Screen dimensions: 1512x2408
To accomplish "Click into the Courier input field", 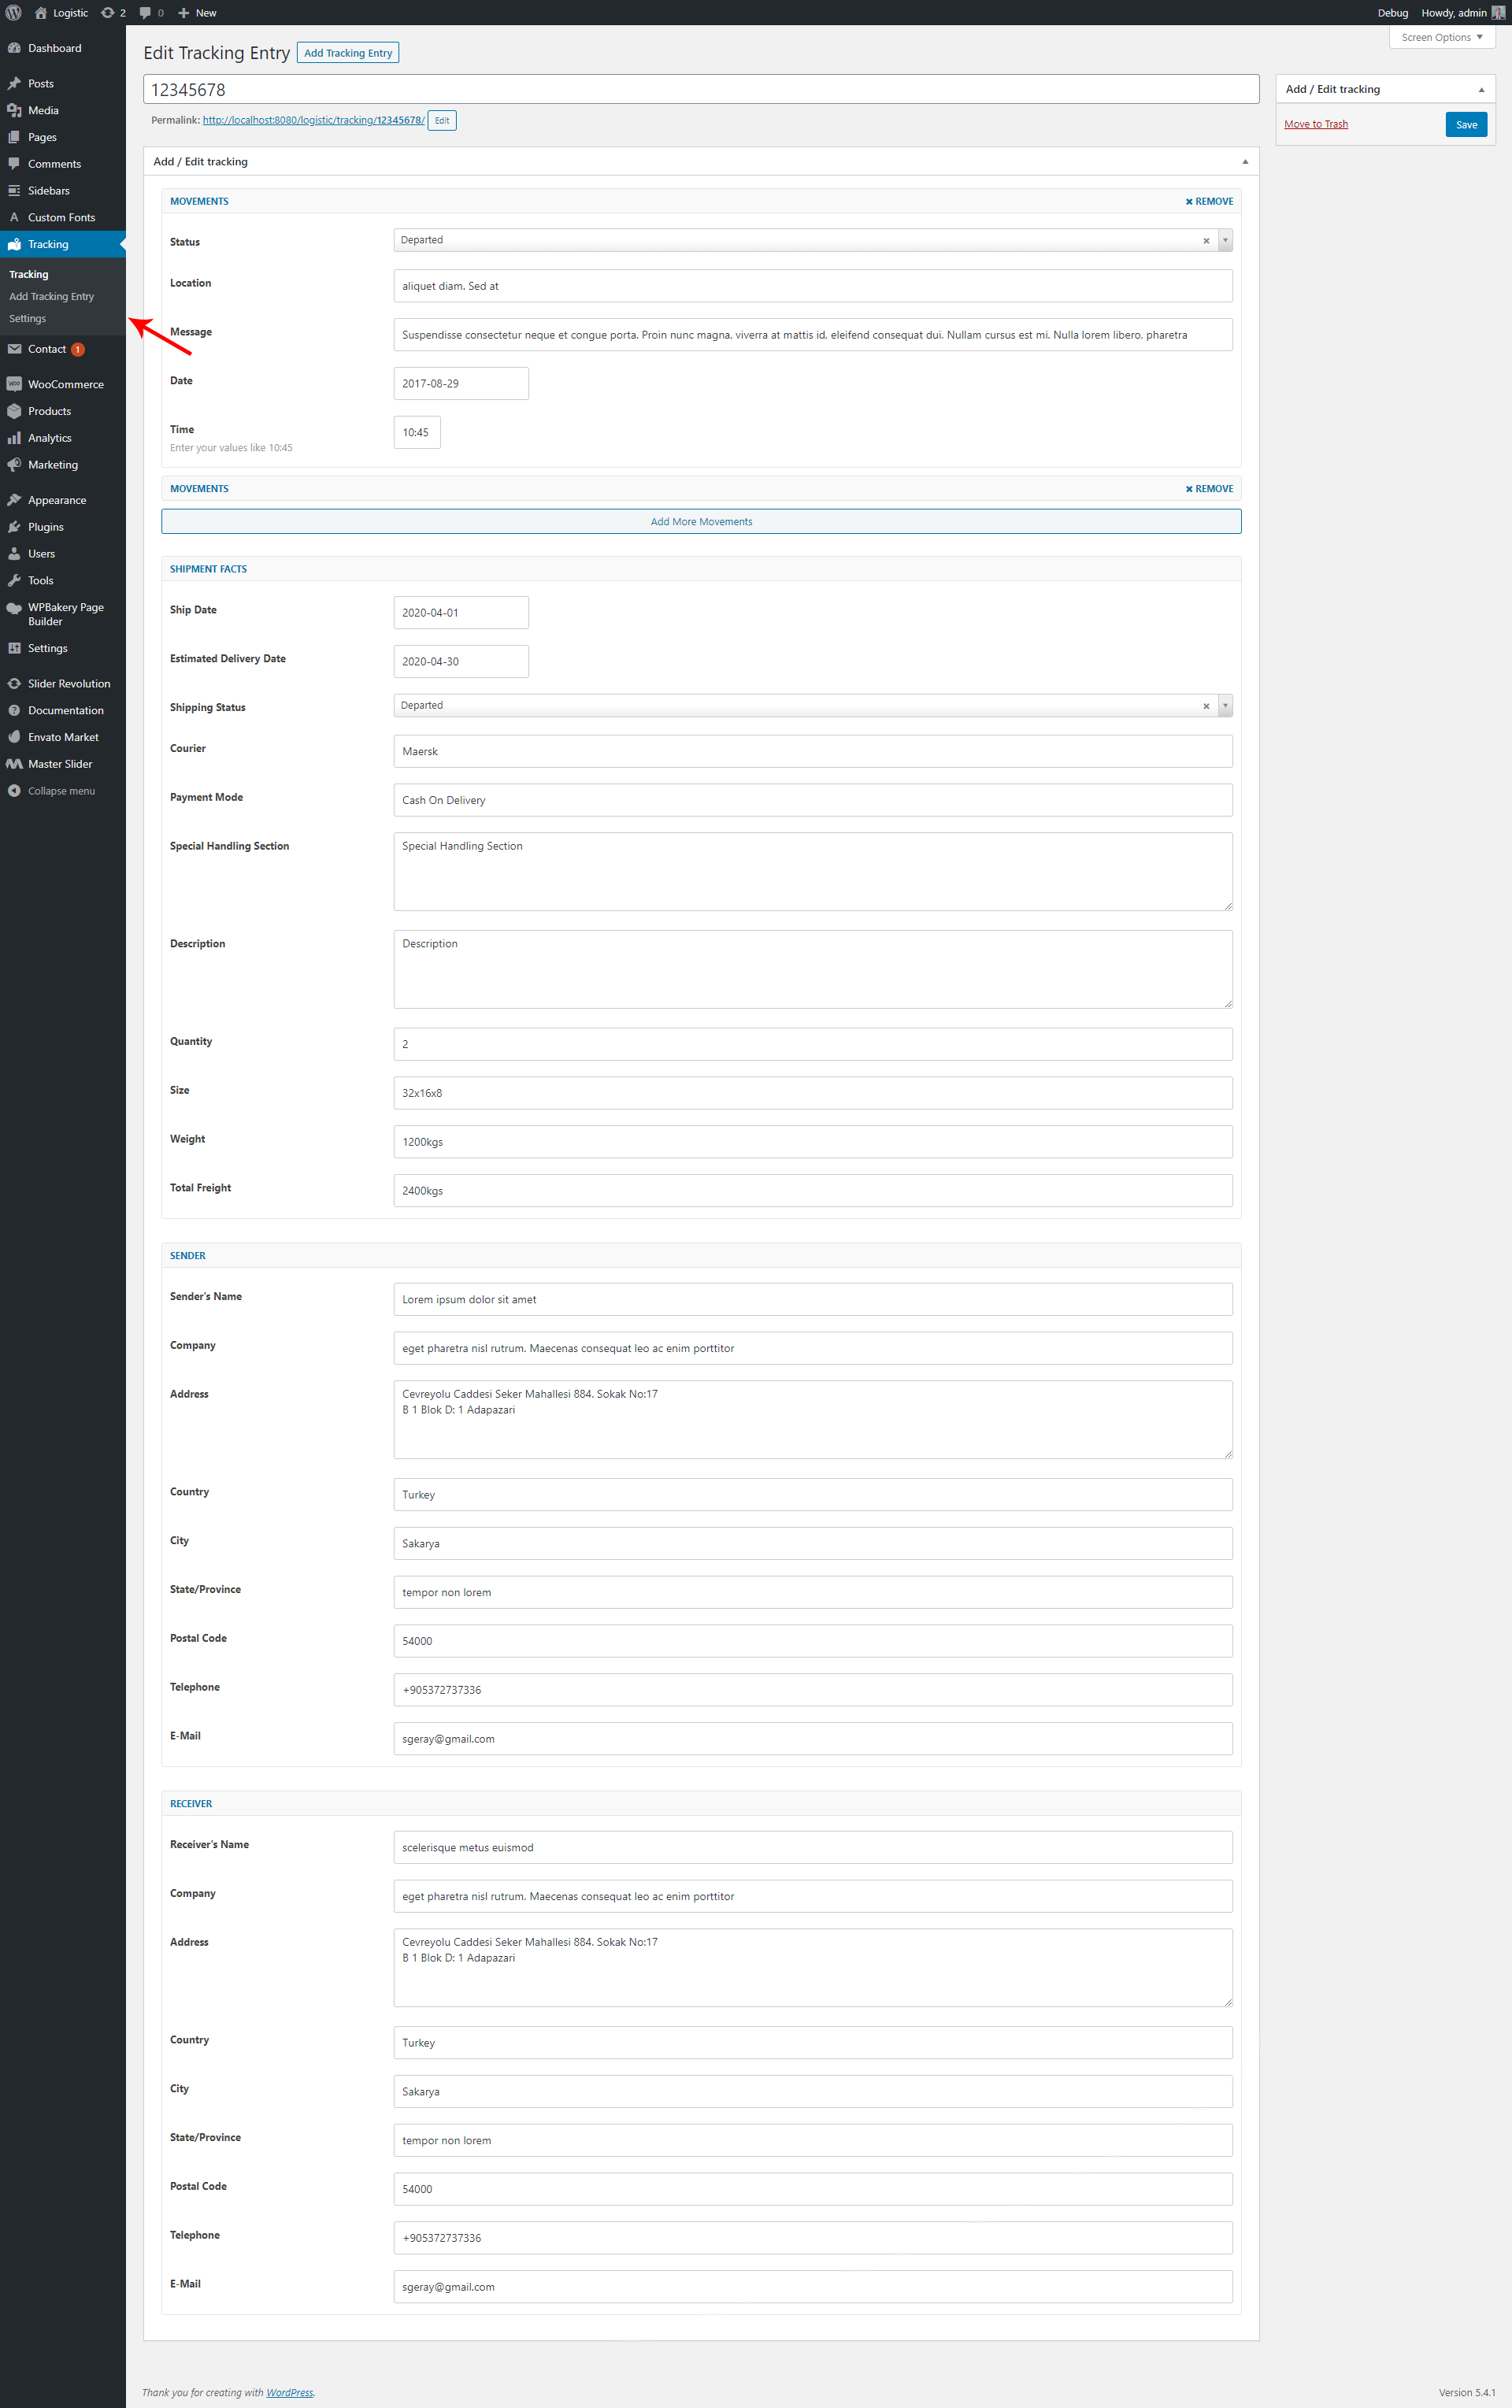I will (x=812, y=751).
